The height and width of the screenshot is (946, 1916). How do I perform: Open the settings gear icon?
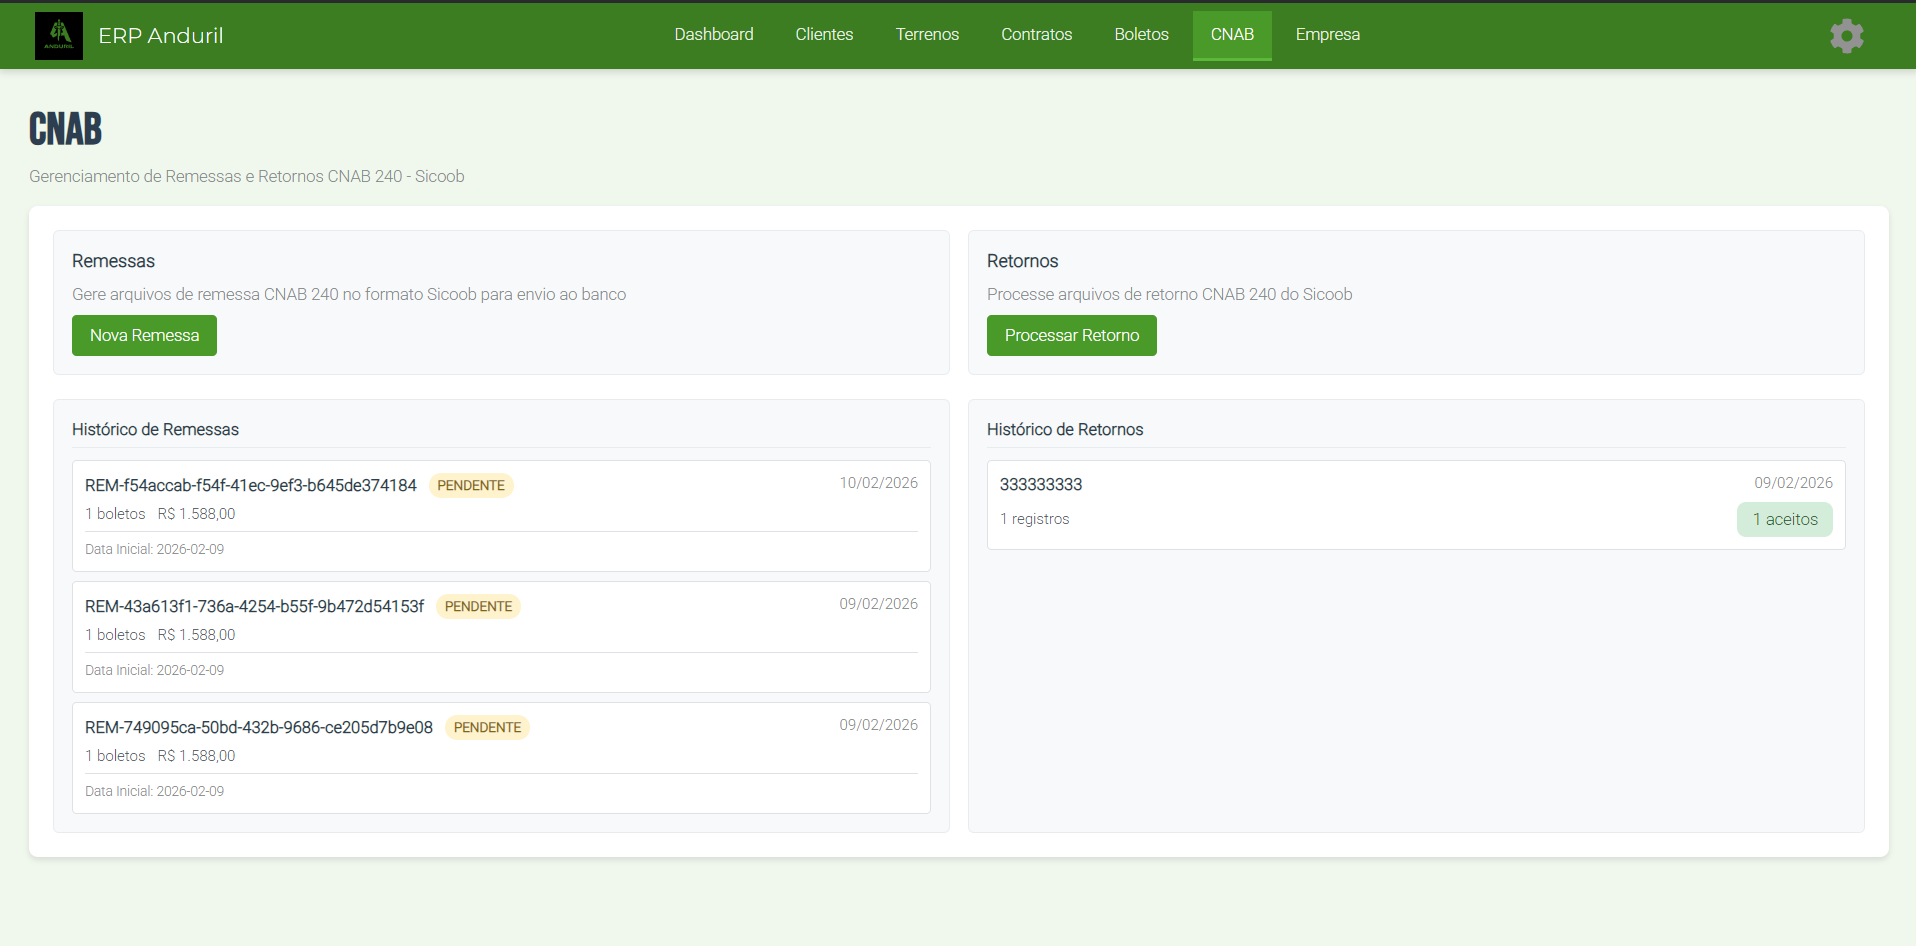tap(1846, 36)
